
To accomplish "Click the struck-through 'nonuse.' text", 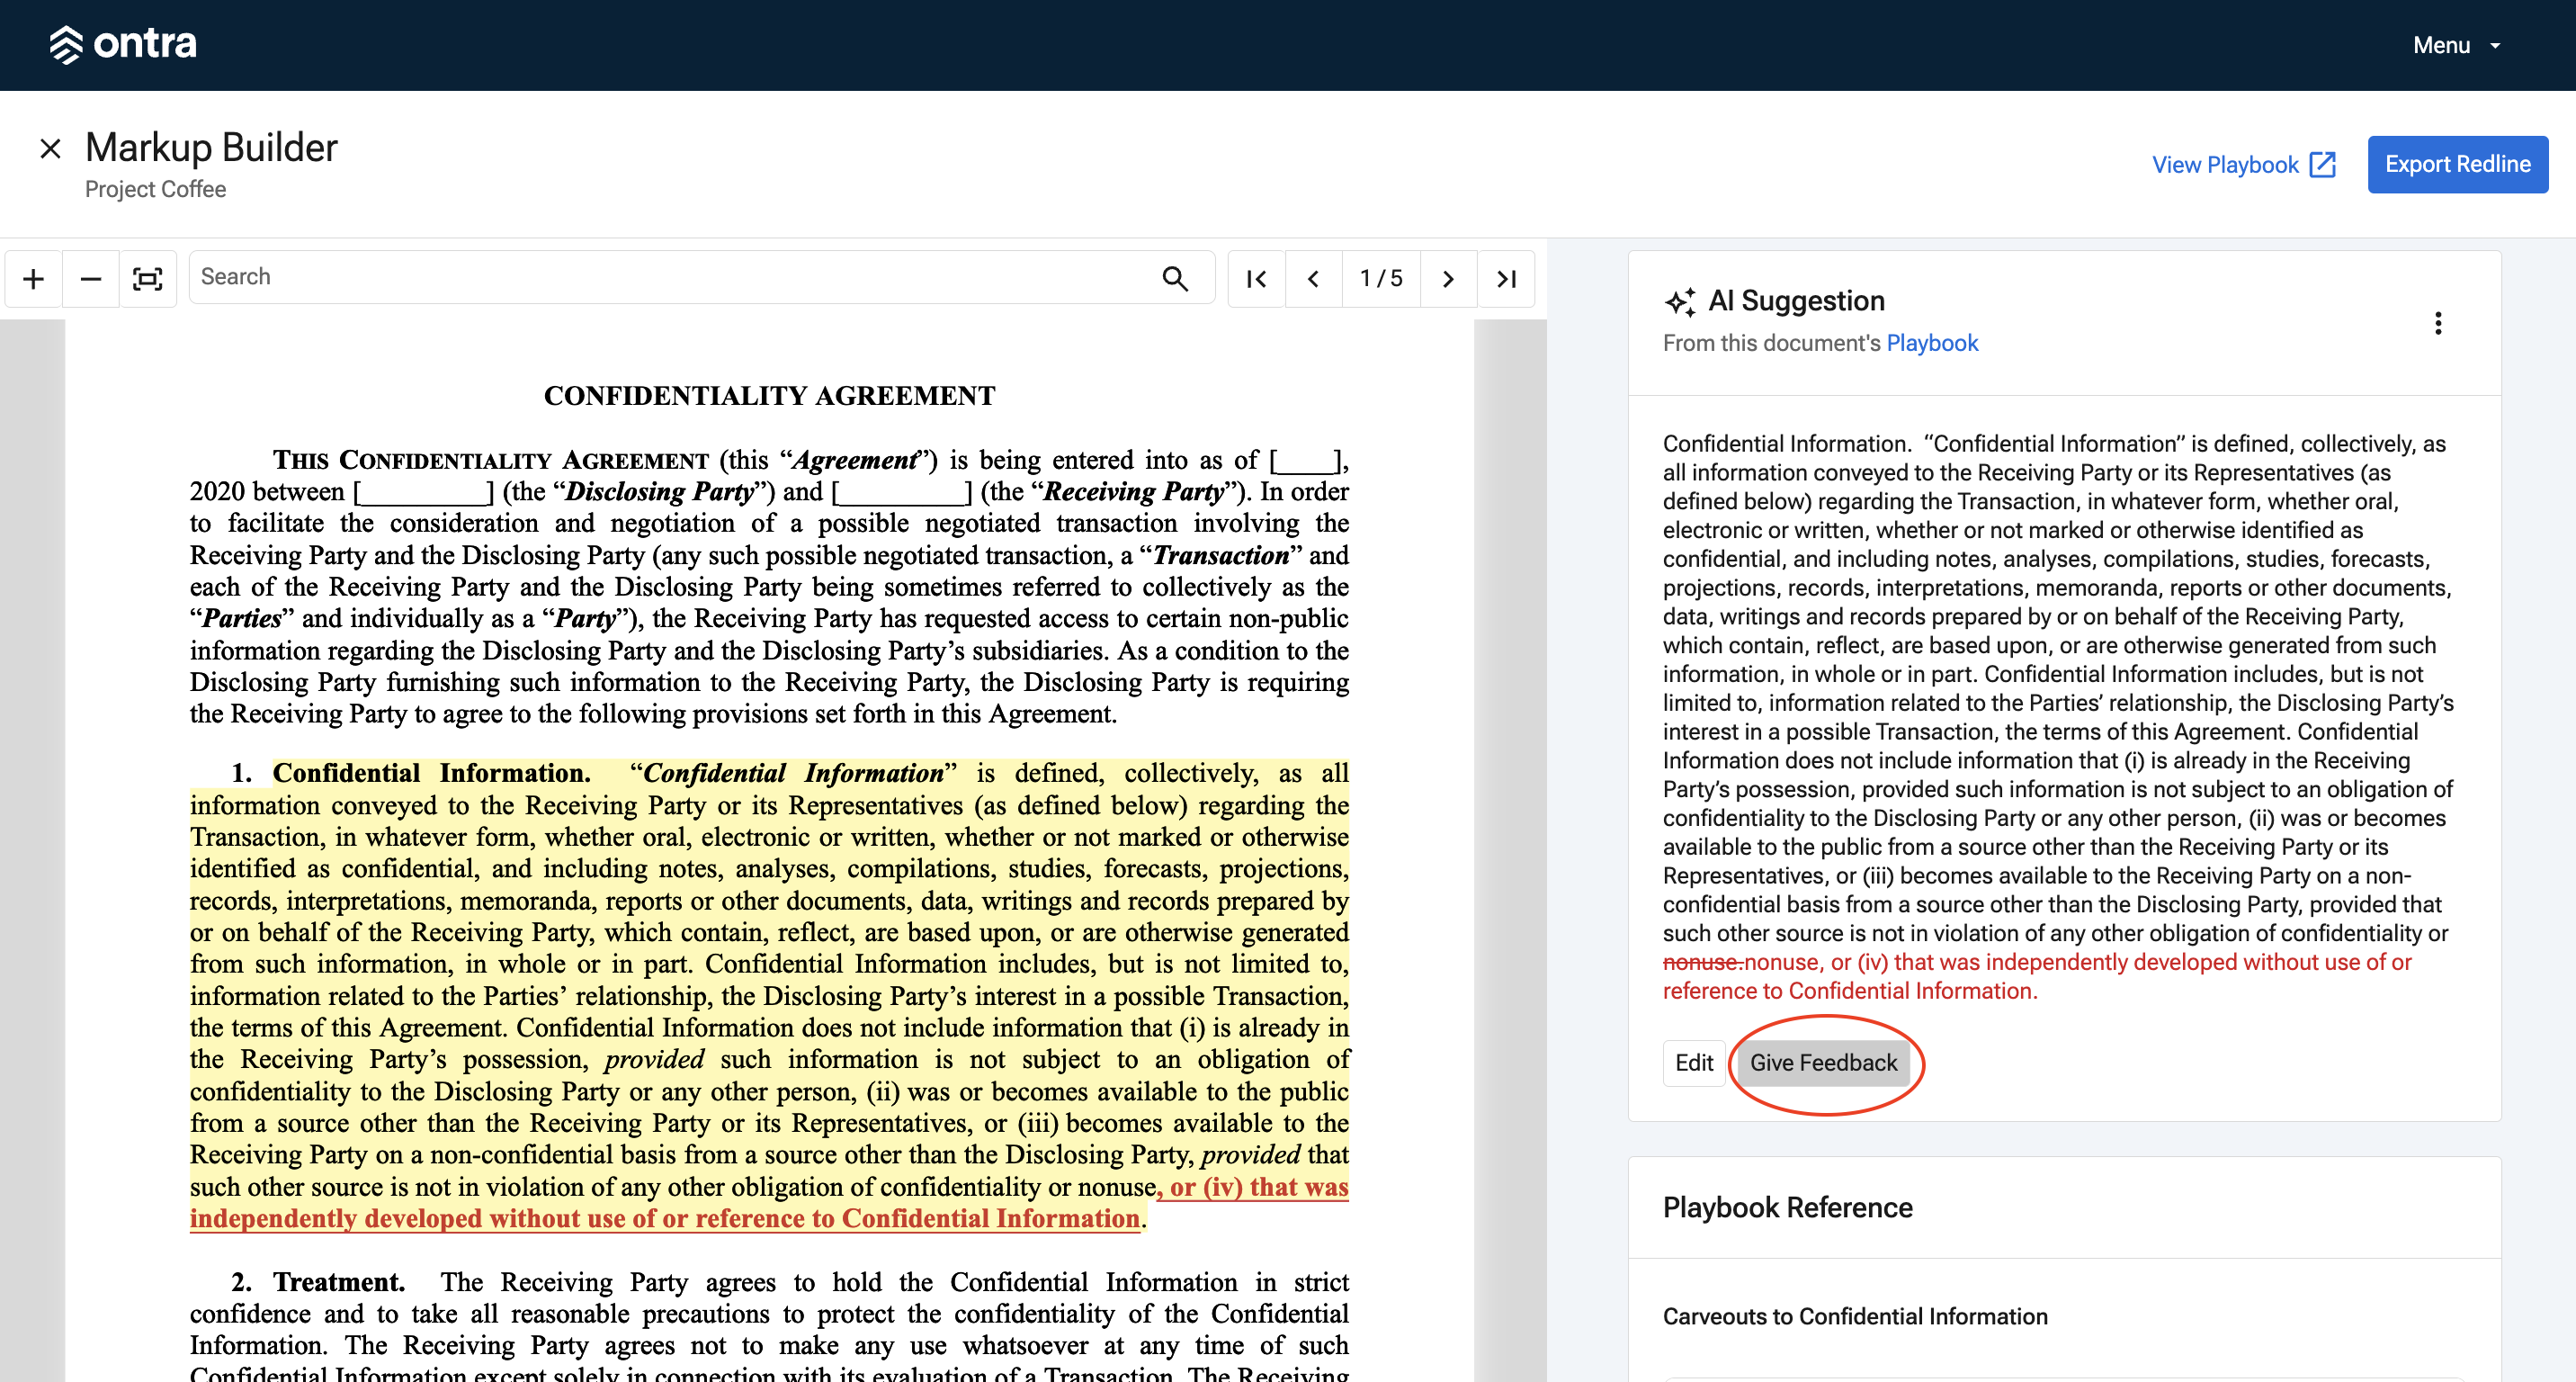I will click(1703, 962).
